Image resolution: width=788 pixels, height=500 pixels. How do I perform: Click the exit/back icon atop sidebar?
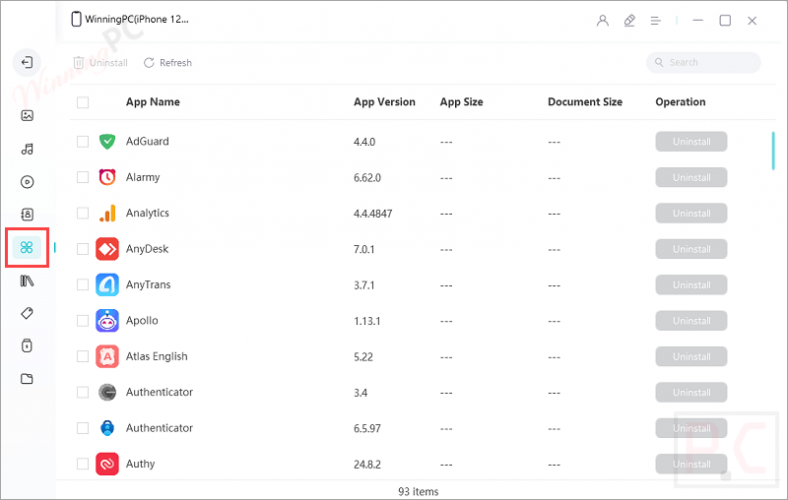(x=27, y=62)
